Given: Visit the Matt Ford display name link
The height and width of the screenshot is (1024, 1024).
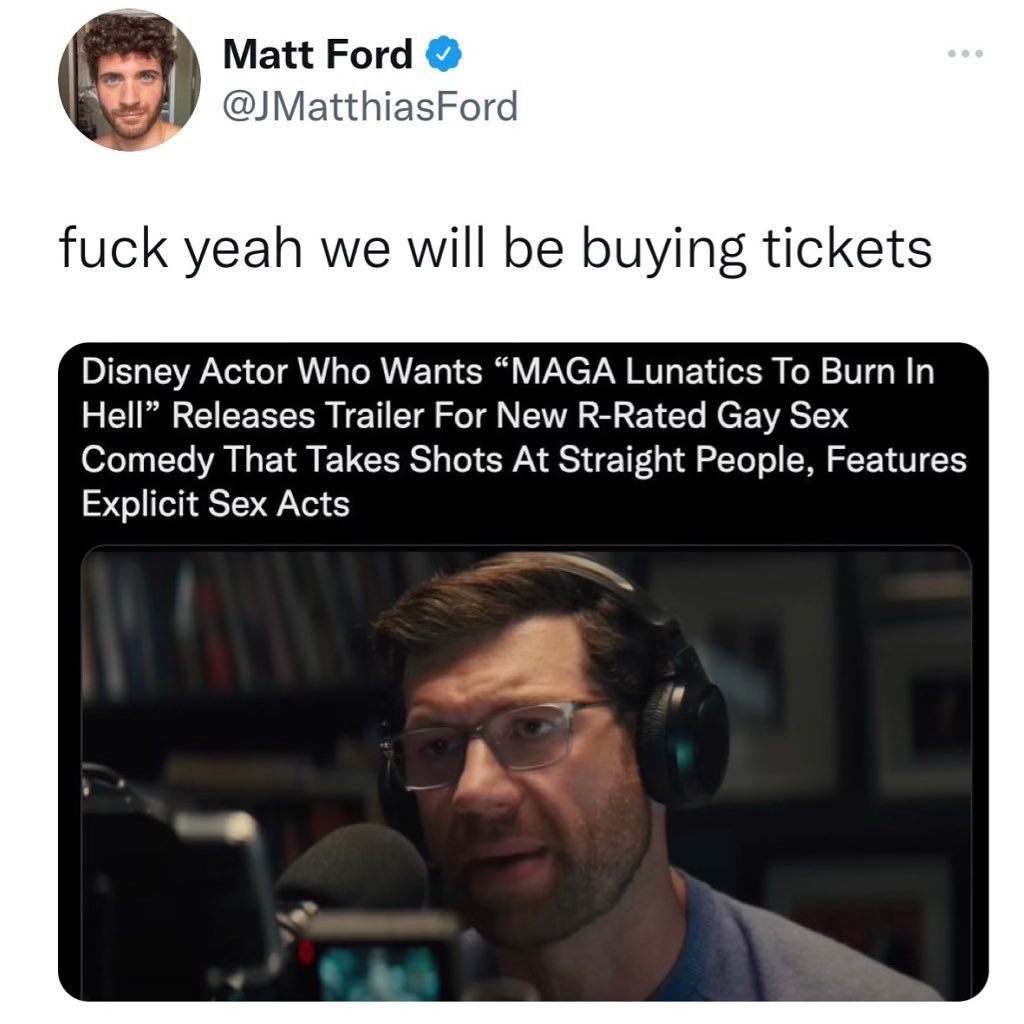Looking at the screenshot, I should click(317, 54).
